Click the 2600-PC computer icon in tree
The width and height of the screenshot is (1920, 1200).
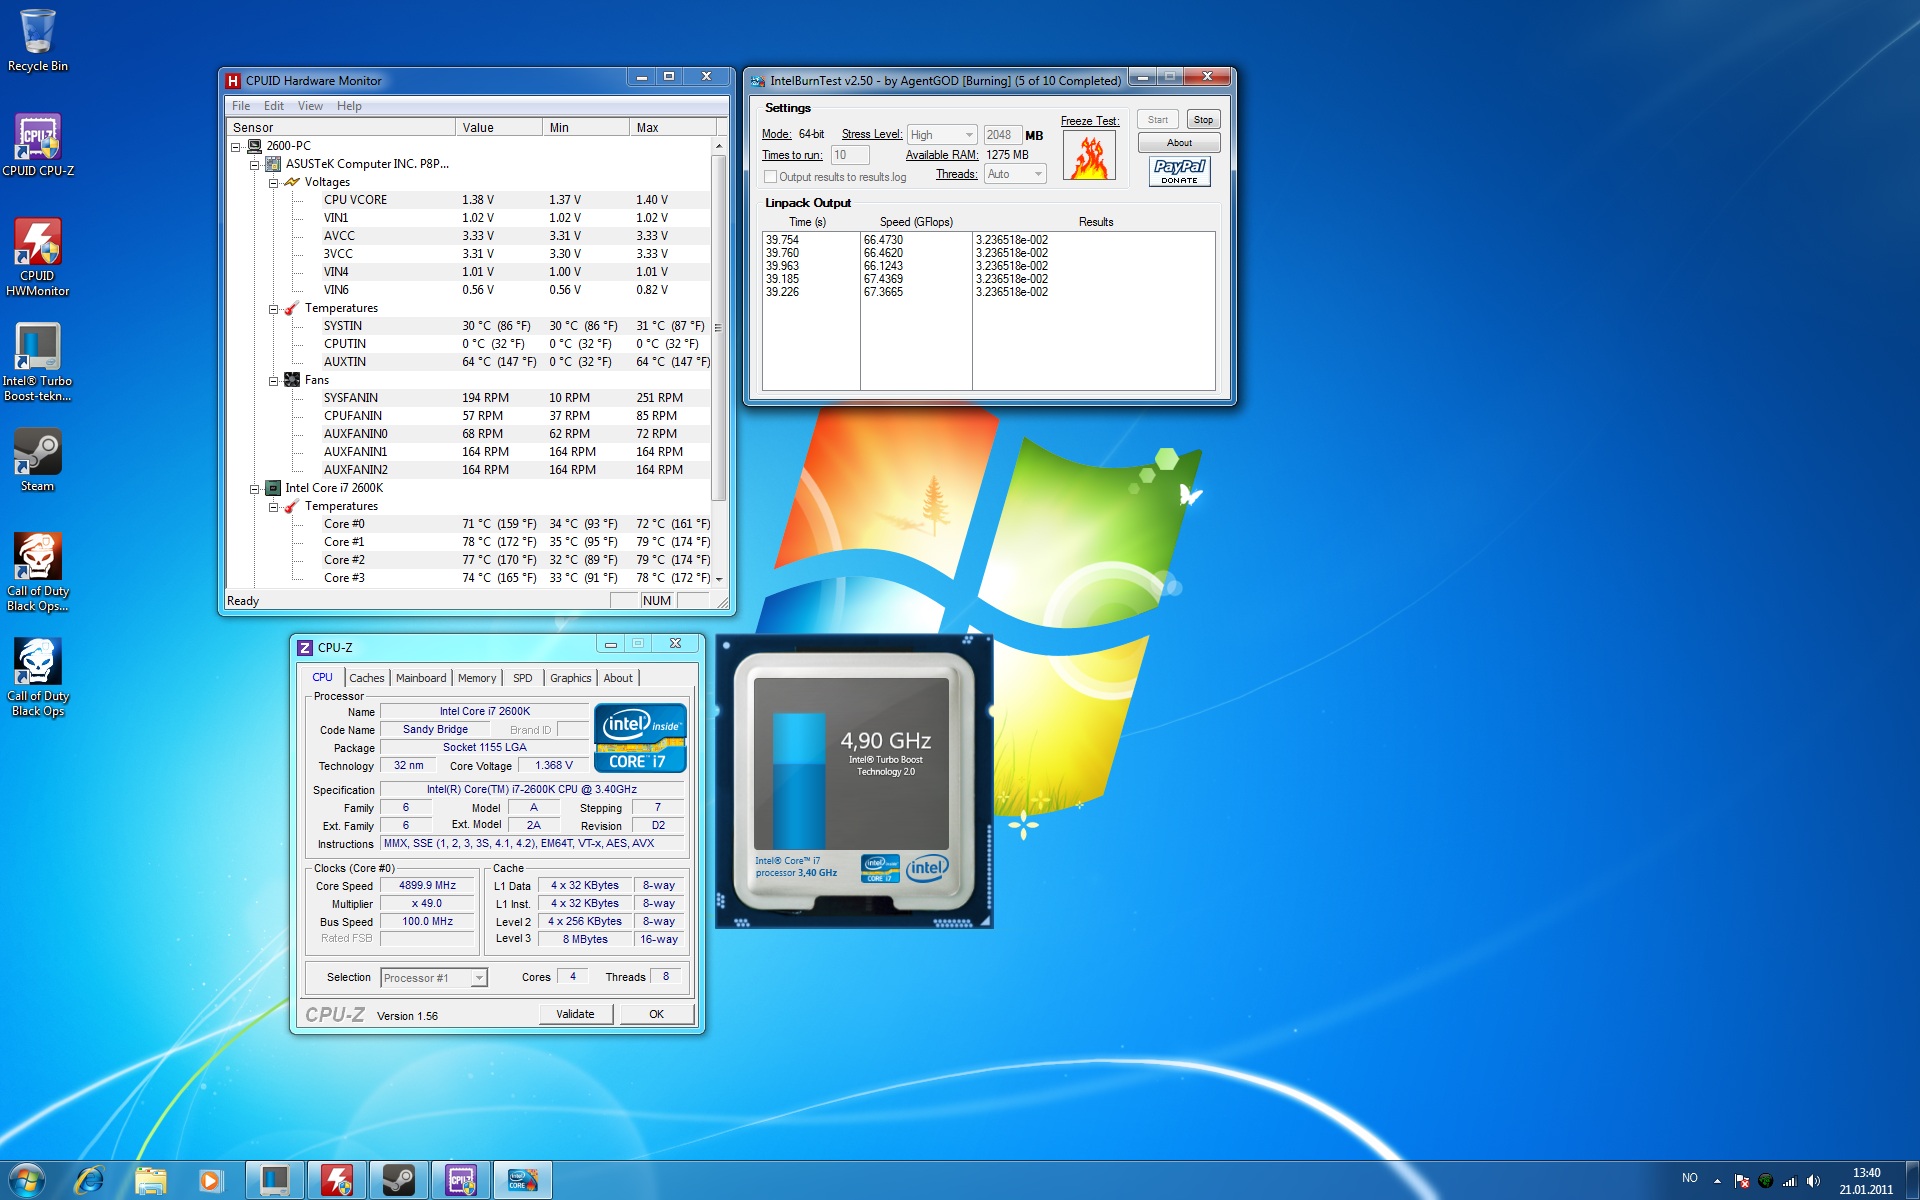pyautogui.click(x=254, y=146)
